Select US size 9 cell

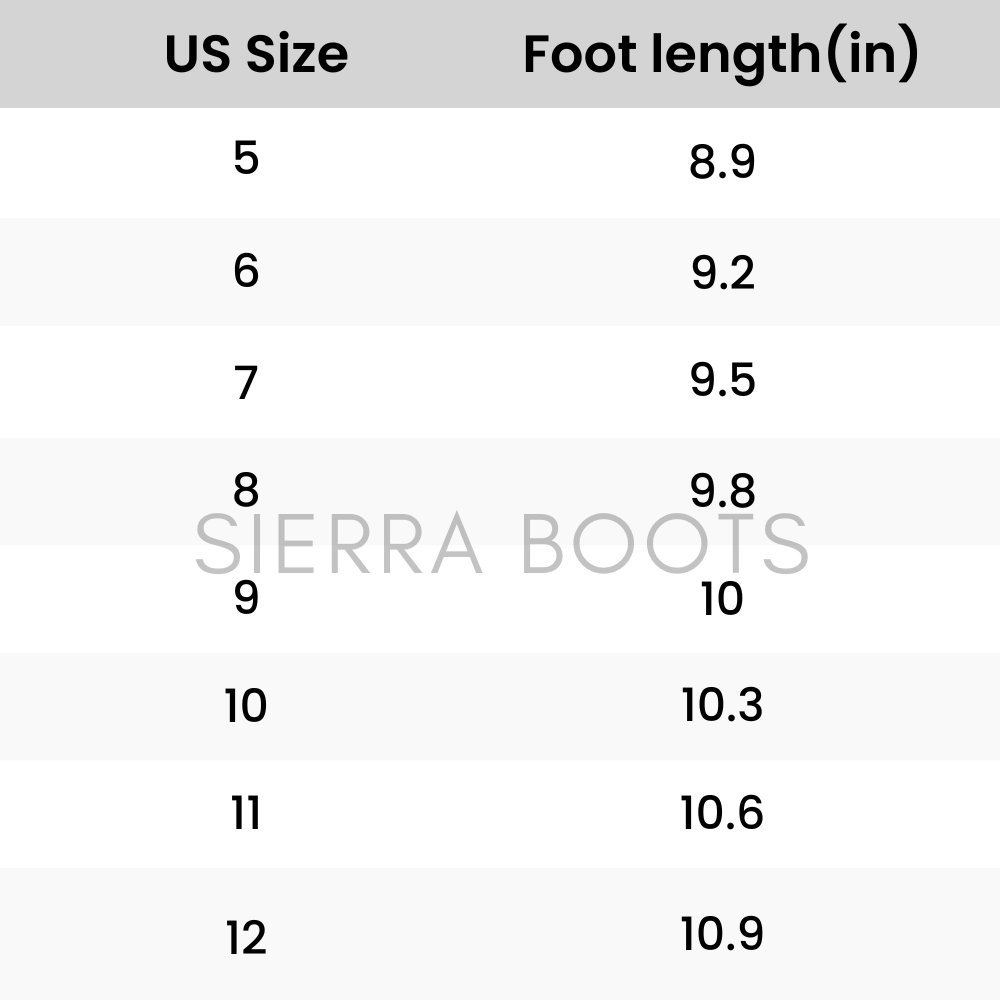[246, 598]
